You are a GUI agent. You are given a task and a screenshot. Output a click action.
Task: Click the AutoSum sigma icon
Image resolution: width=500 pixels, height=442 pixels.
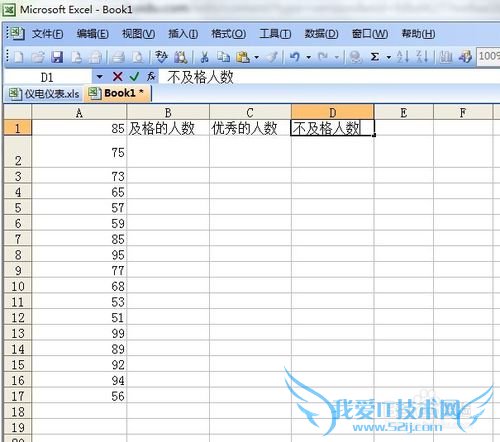[375, 57]
